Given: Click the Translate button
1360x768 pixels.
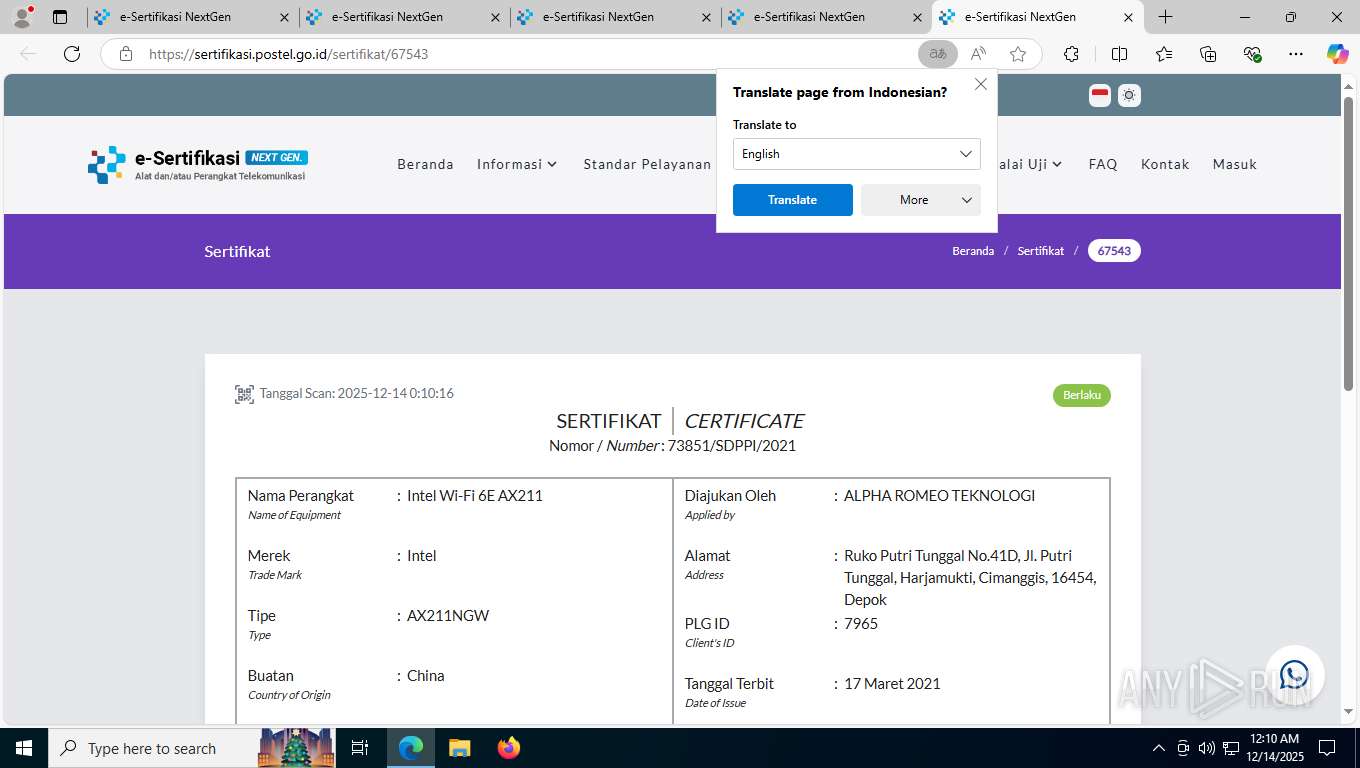Looking at the screenshot, I should (x=793, y=200).
